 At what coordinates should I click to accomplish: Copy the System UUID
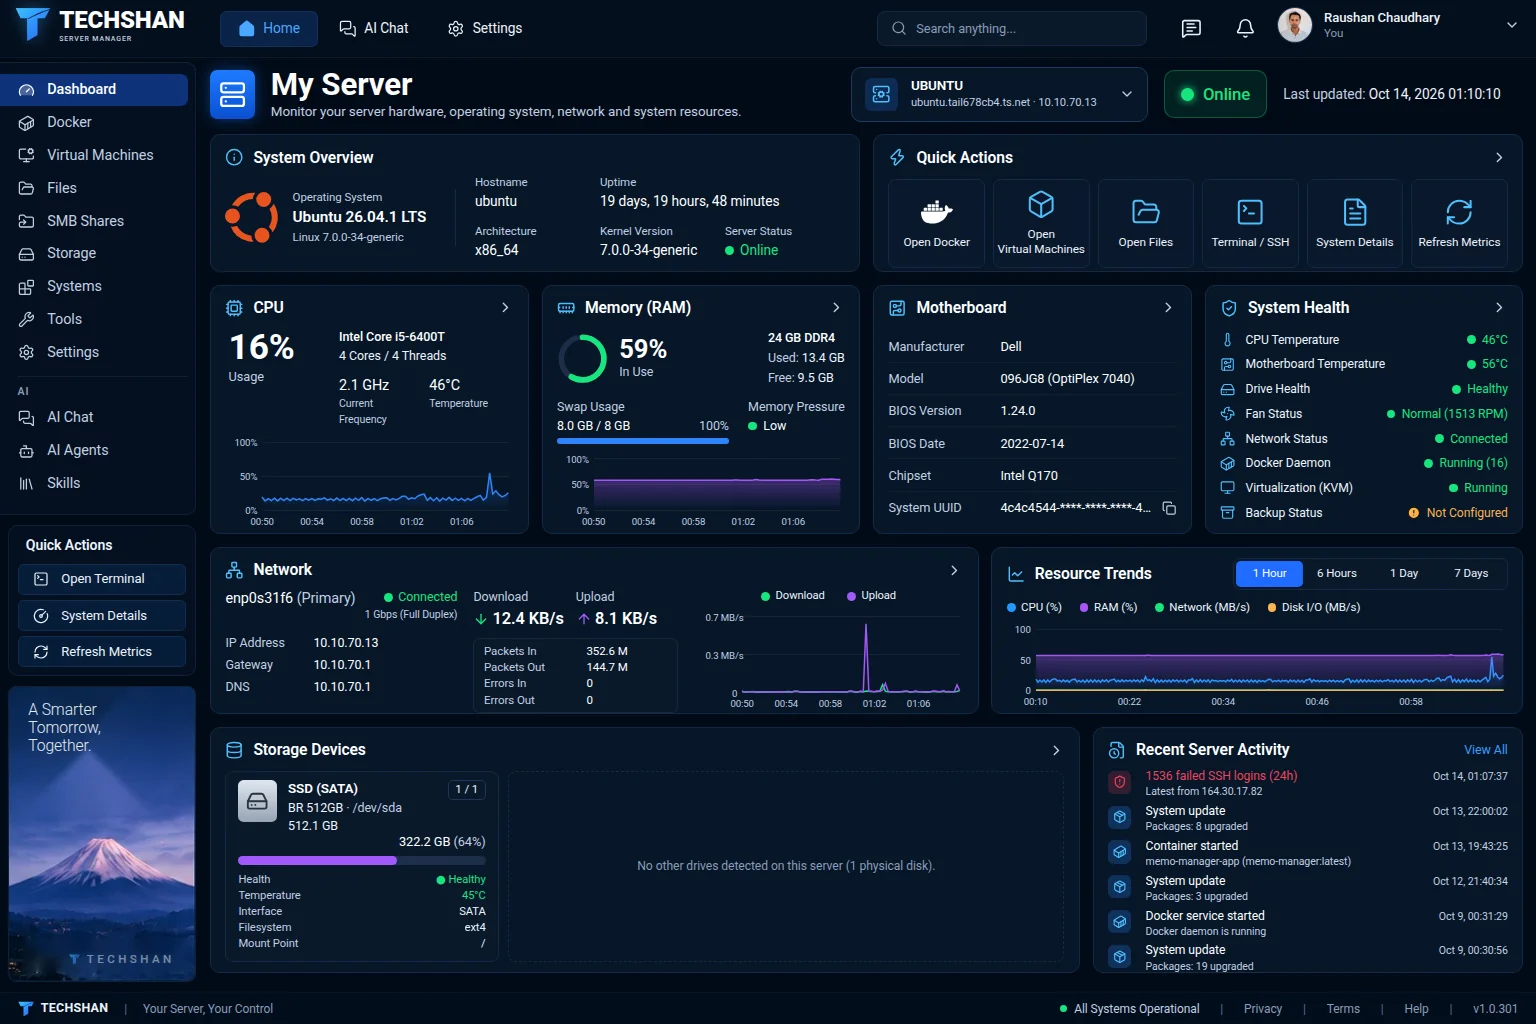[1169, 508]
